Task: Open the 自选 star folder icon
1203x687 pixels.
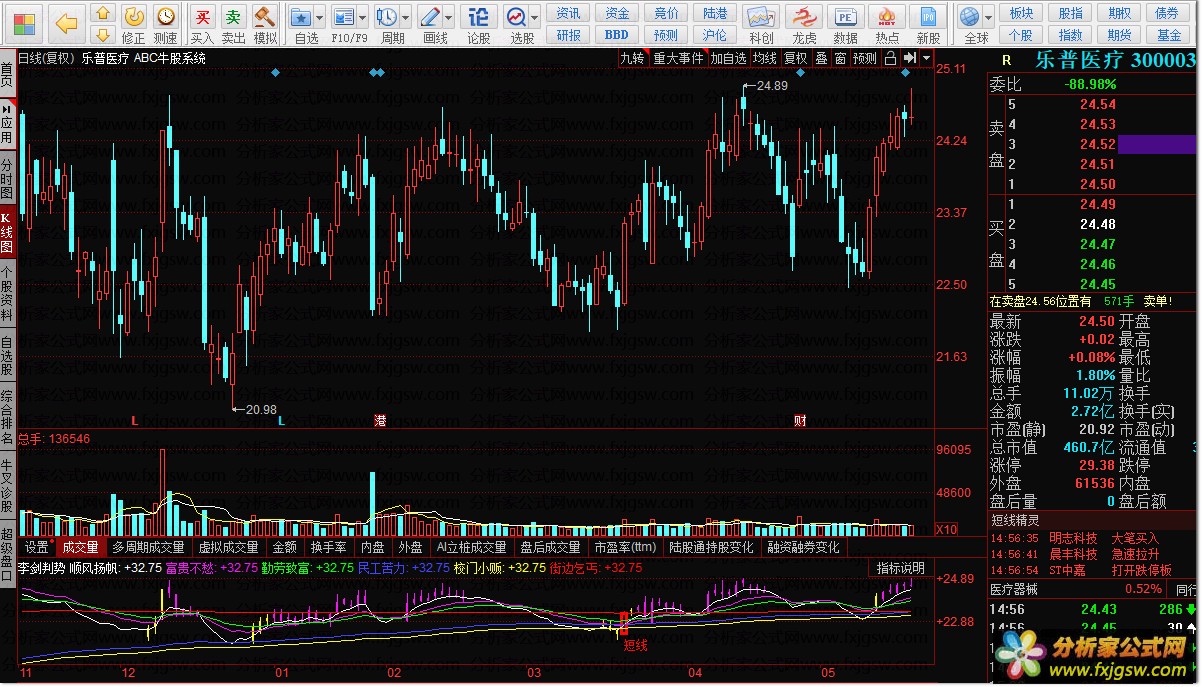Action: (299, 17)
